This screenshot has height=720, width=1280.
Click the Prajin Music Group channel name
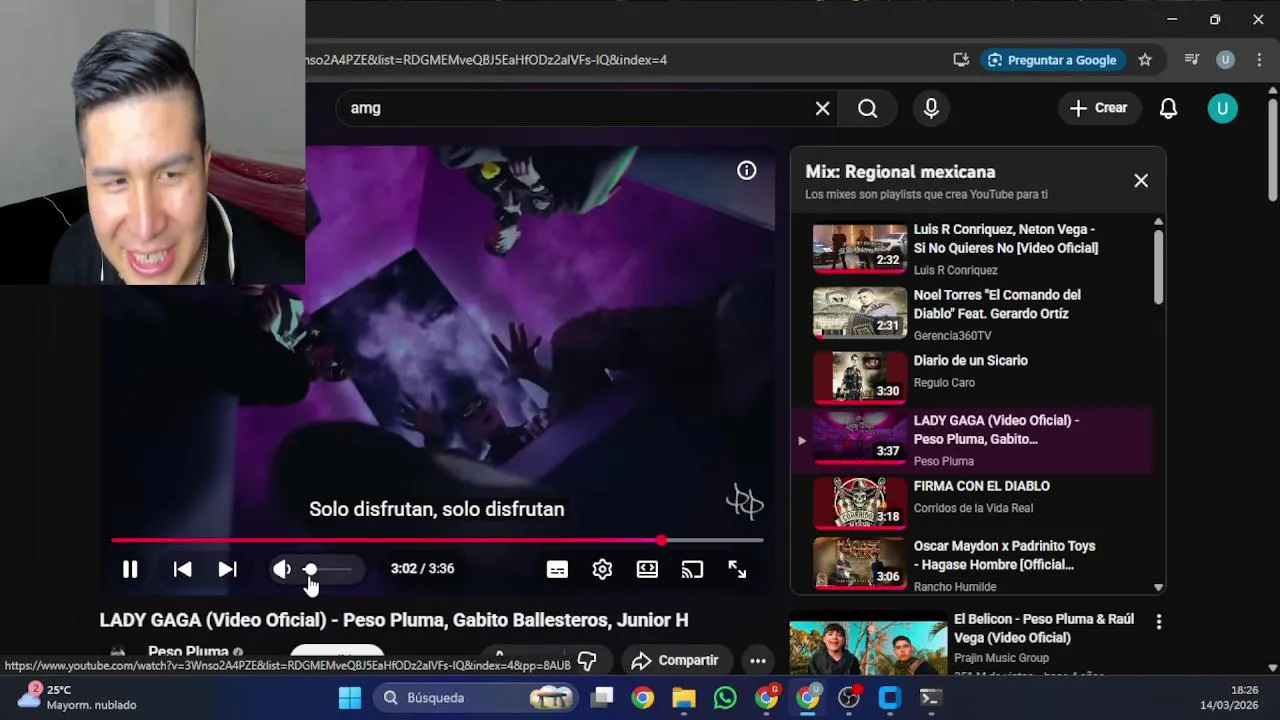tap(1001, 658)
